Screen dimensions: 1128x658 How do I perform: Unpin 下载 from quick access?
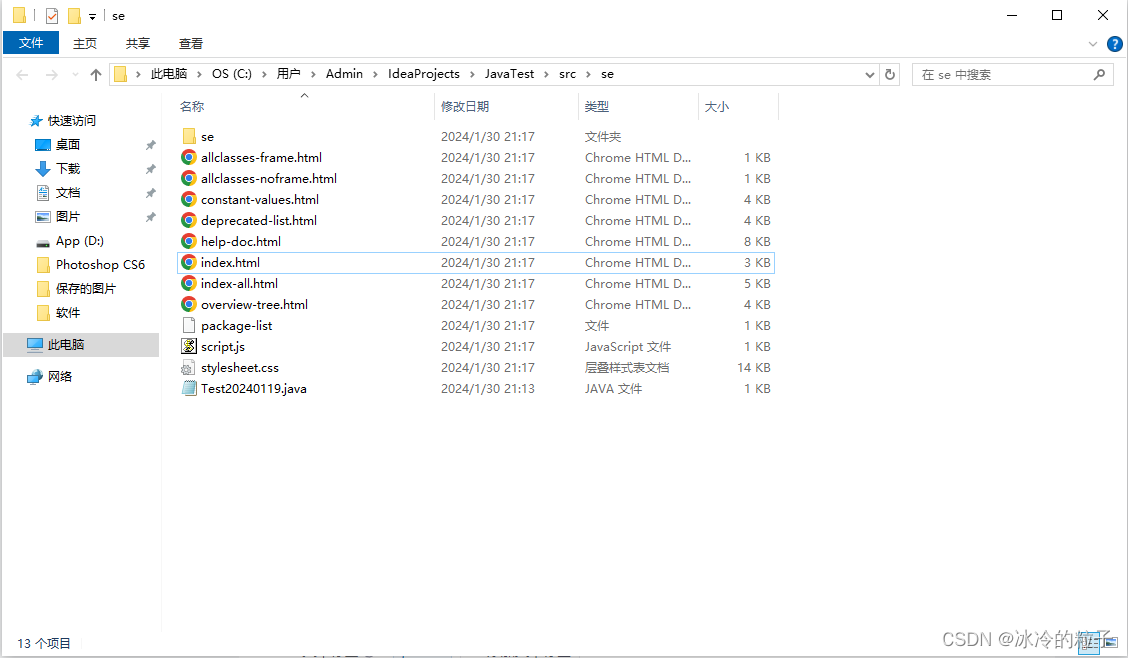pyautogui.click(x=151, y=168)
